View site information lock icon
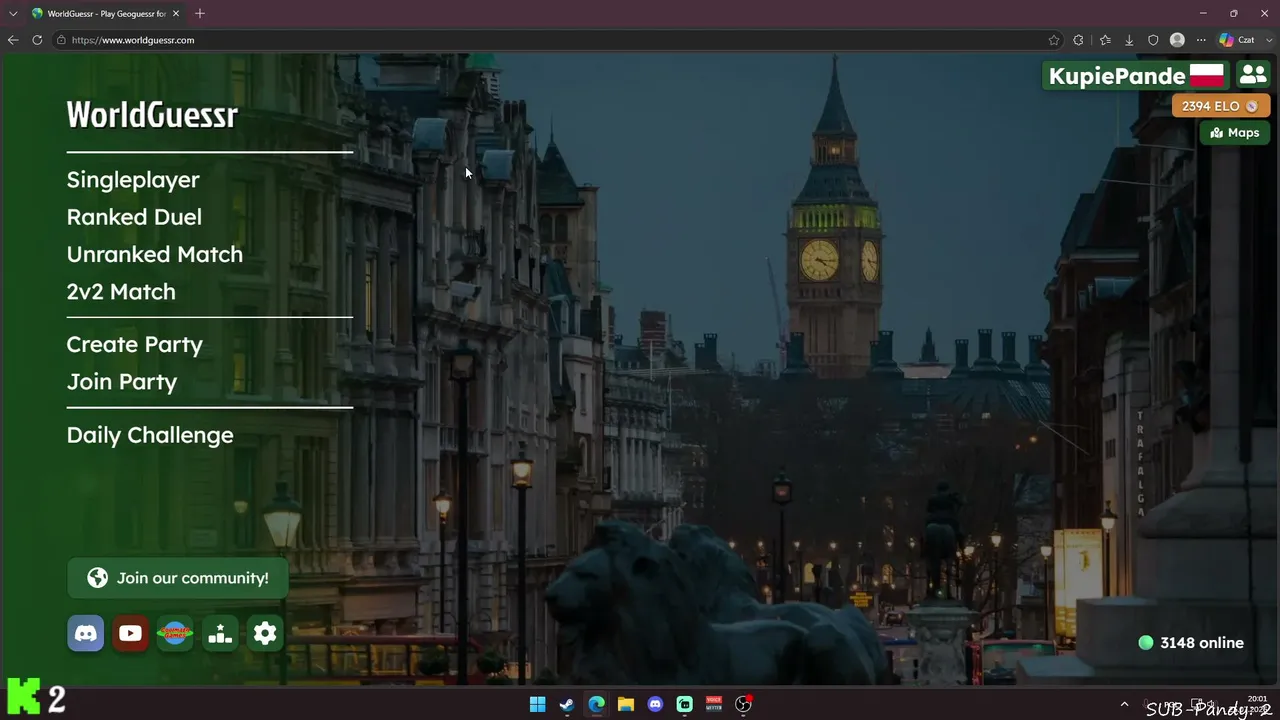The height and width of the screenshot is (720, 1280). tap(61, 40)
